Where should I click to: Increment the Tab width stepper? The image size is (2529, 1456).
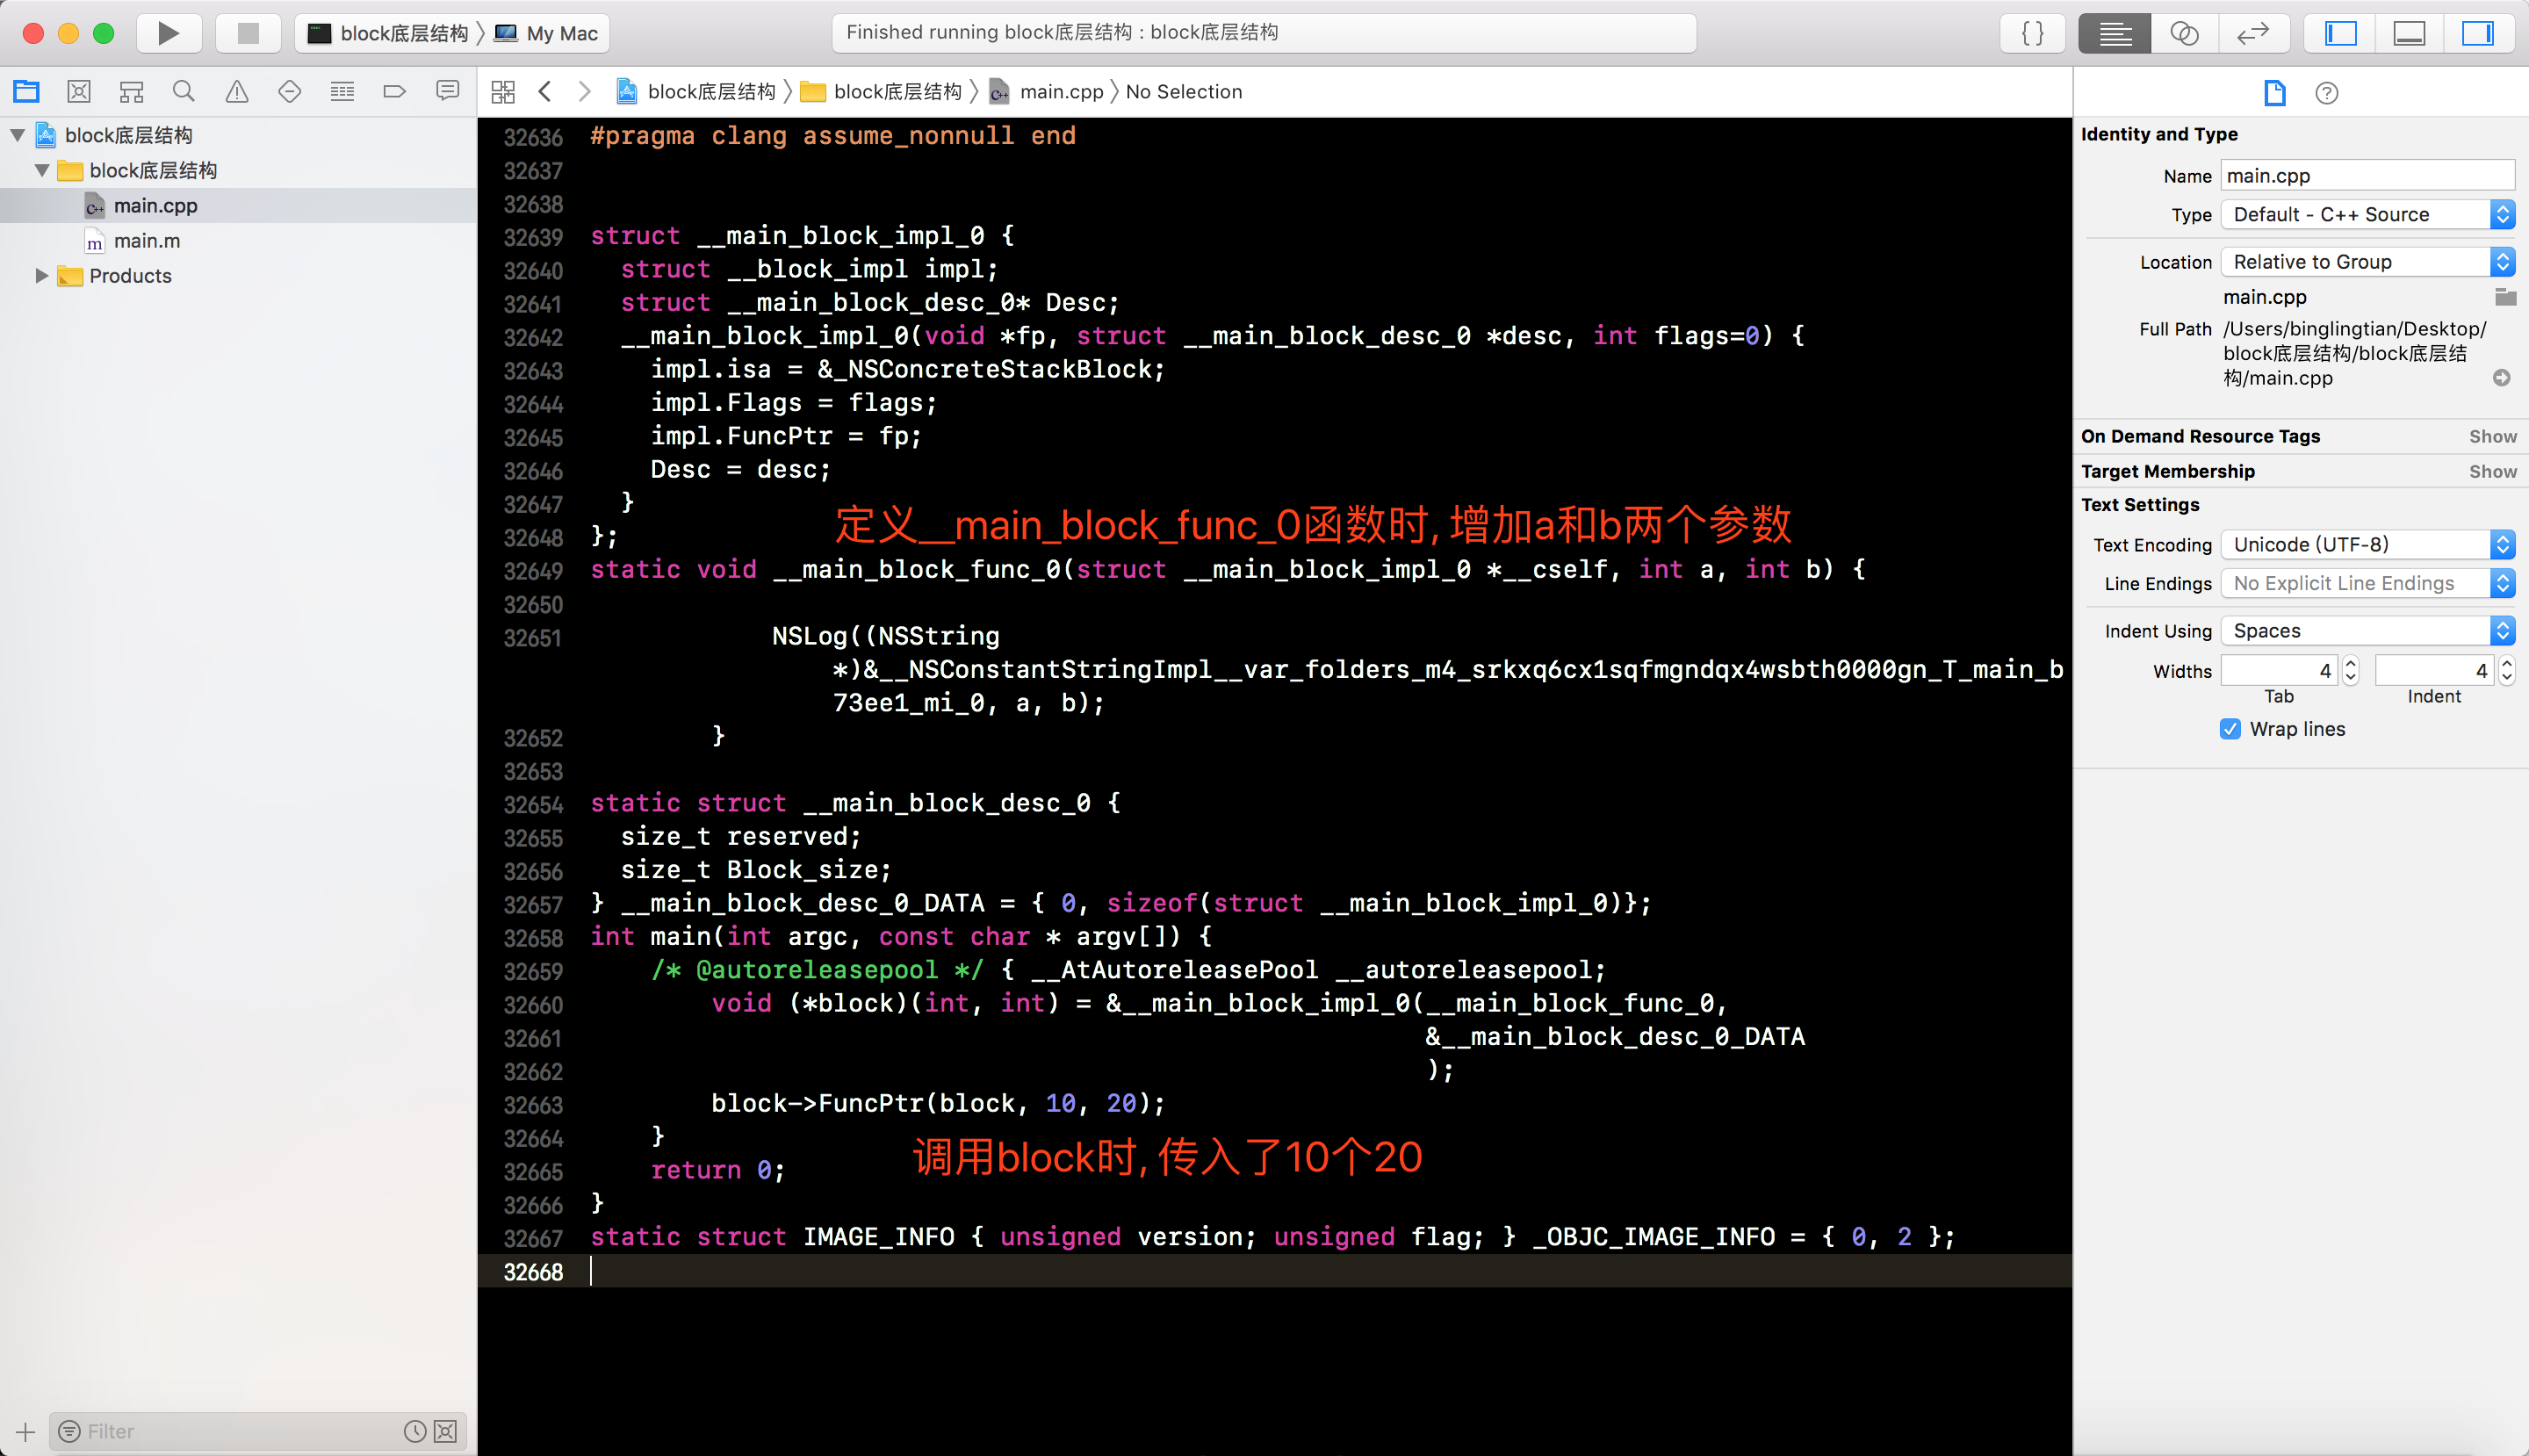2351,663
